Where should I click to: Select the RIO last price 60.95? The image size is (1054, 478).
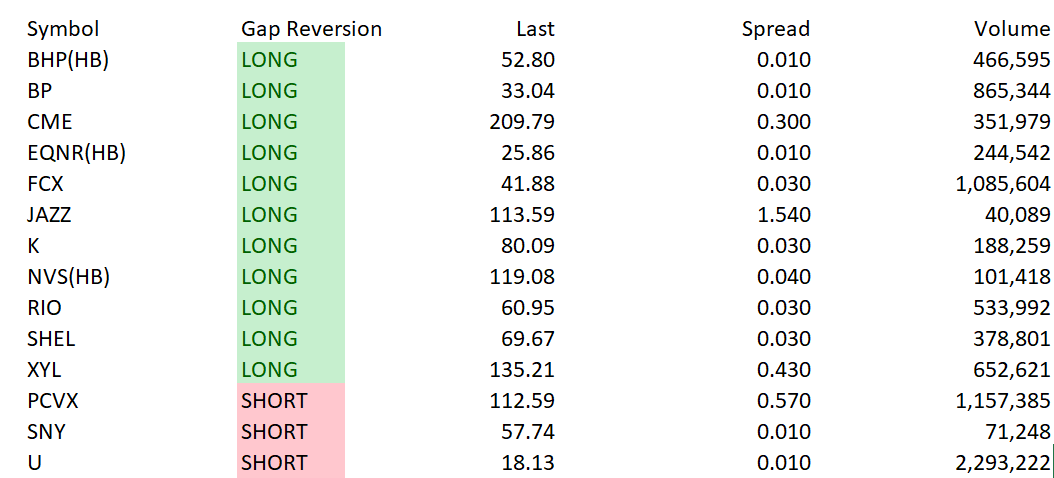(x=528, y=308)
